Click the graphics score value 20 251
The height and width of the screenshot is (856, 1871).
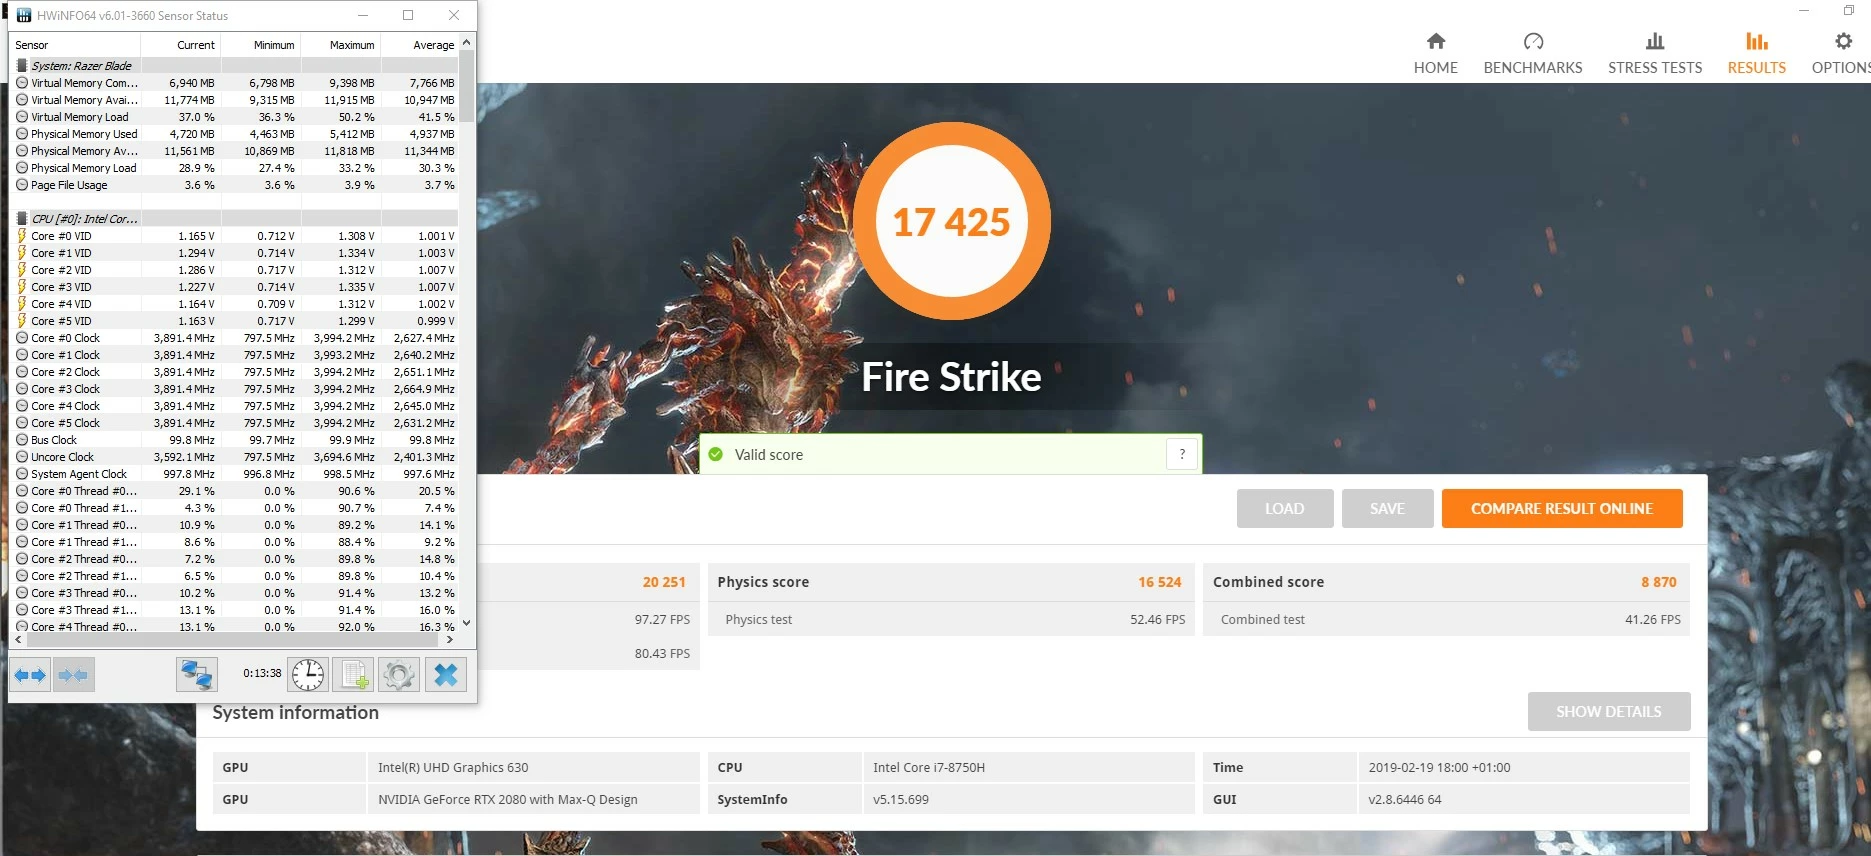pos(664,582)
